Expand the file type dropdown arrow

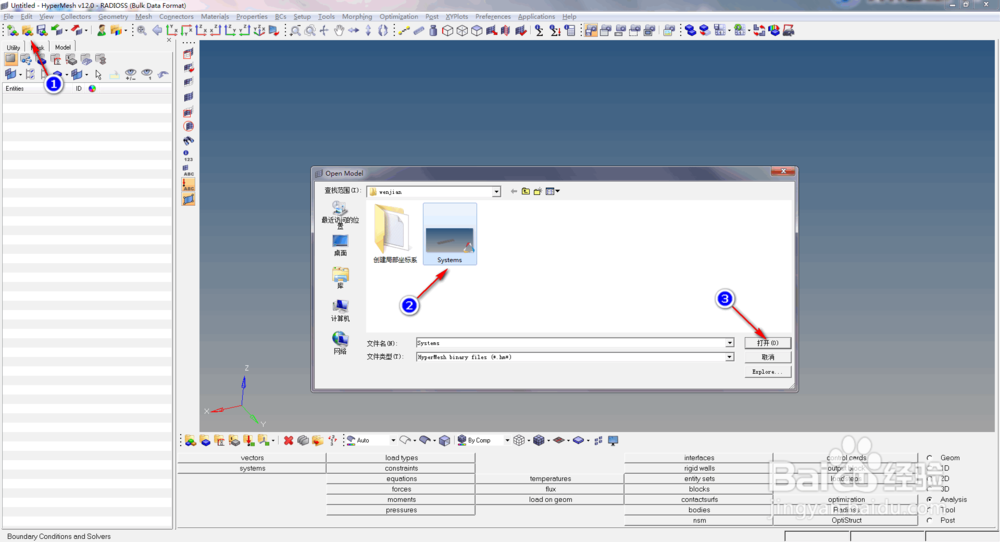pos(729,357)
